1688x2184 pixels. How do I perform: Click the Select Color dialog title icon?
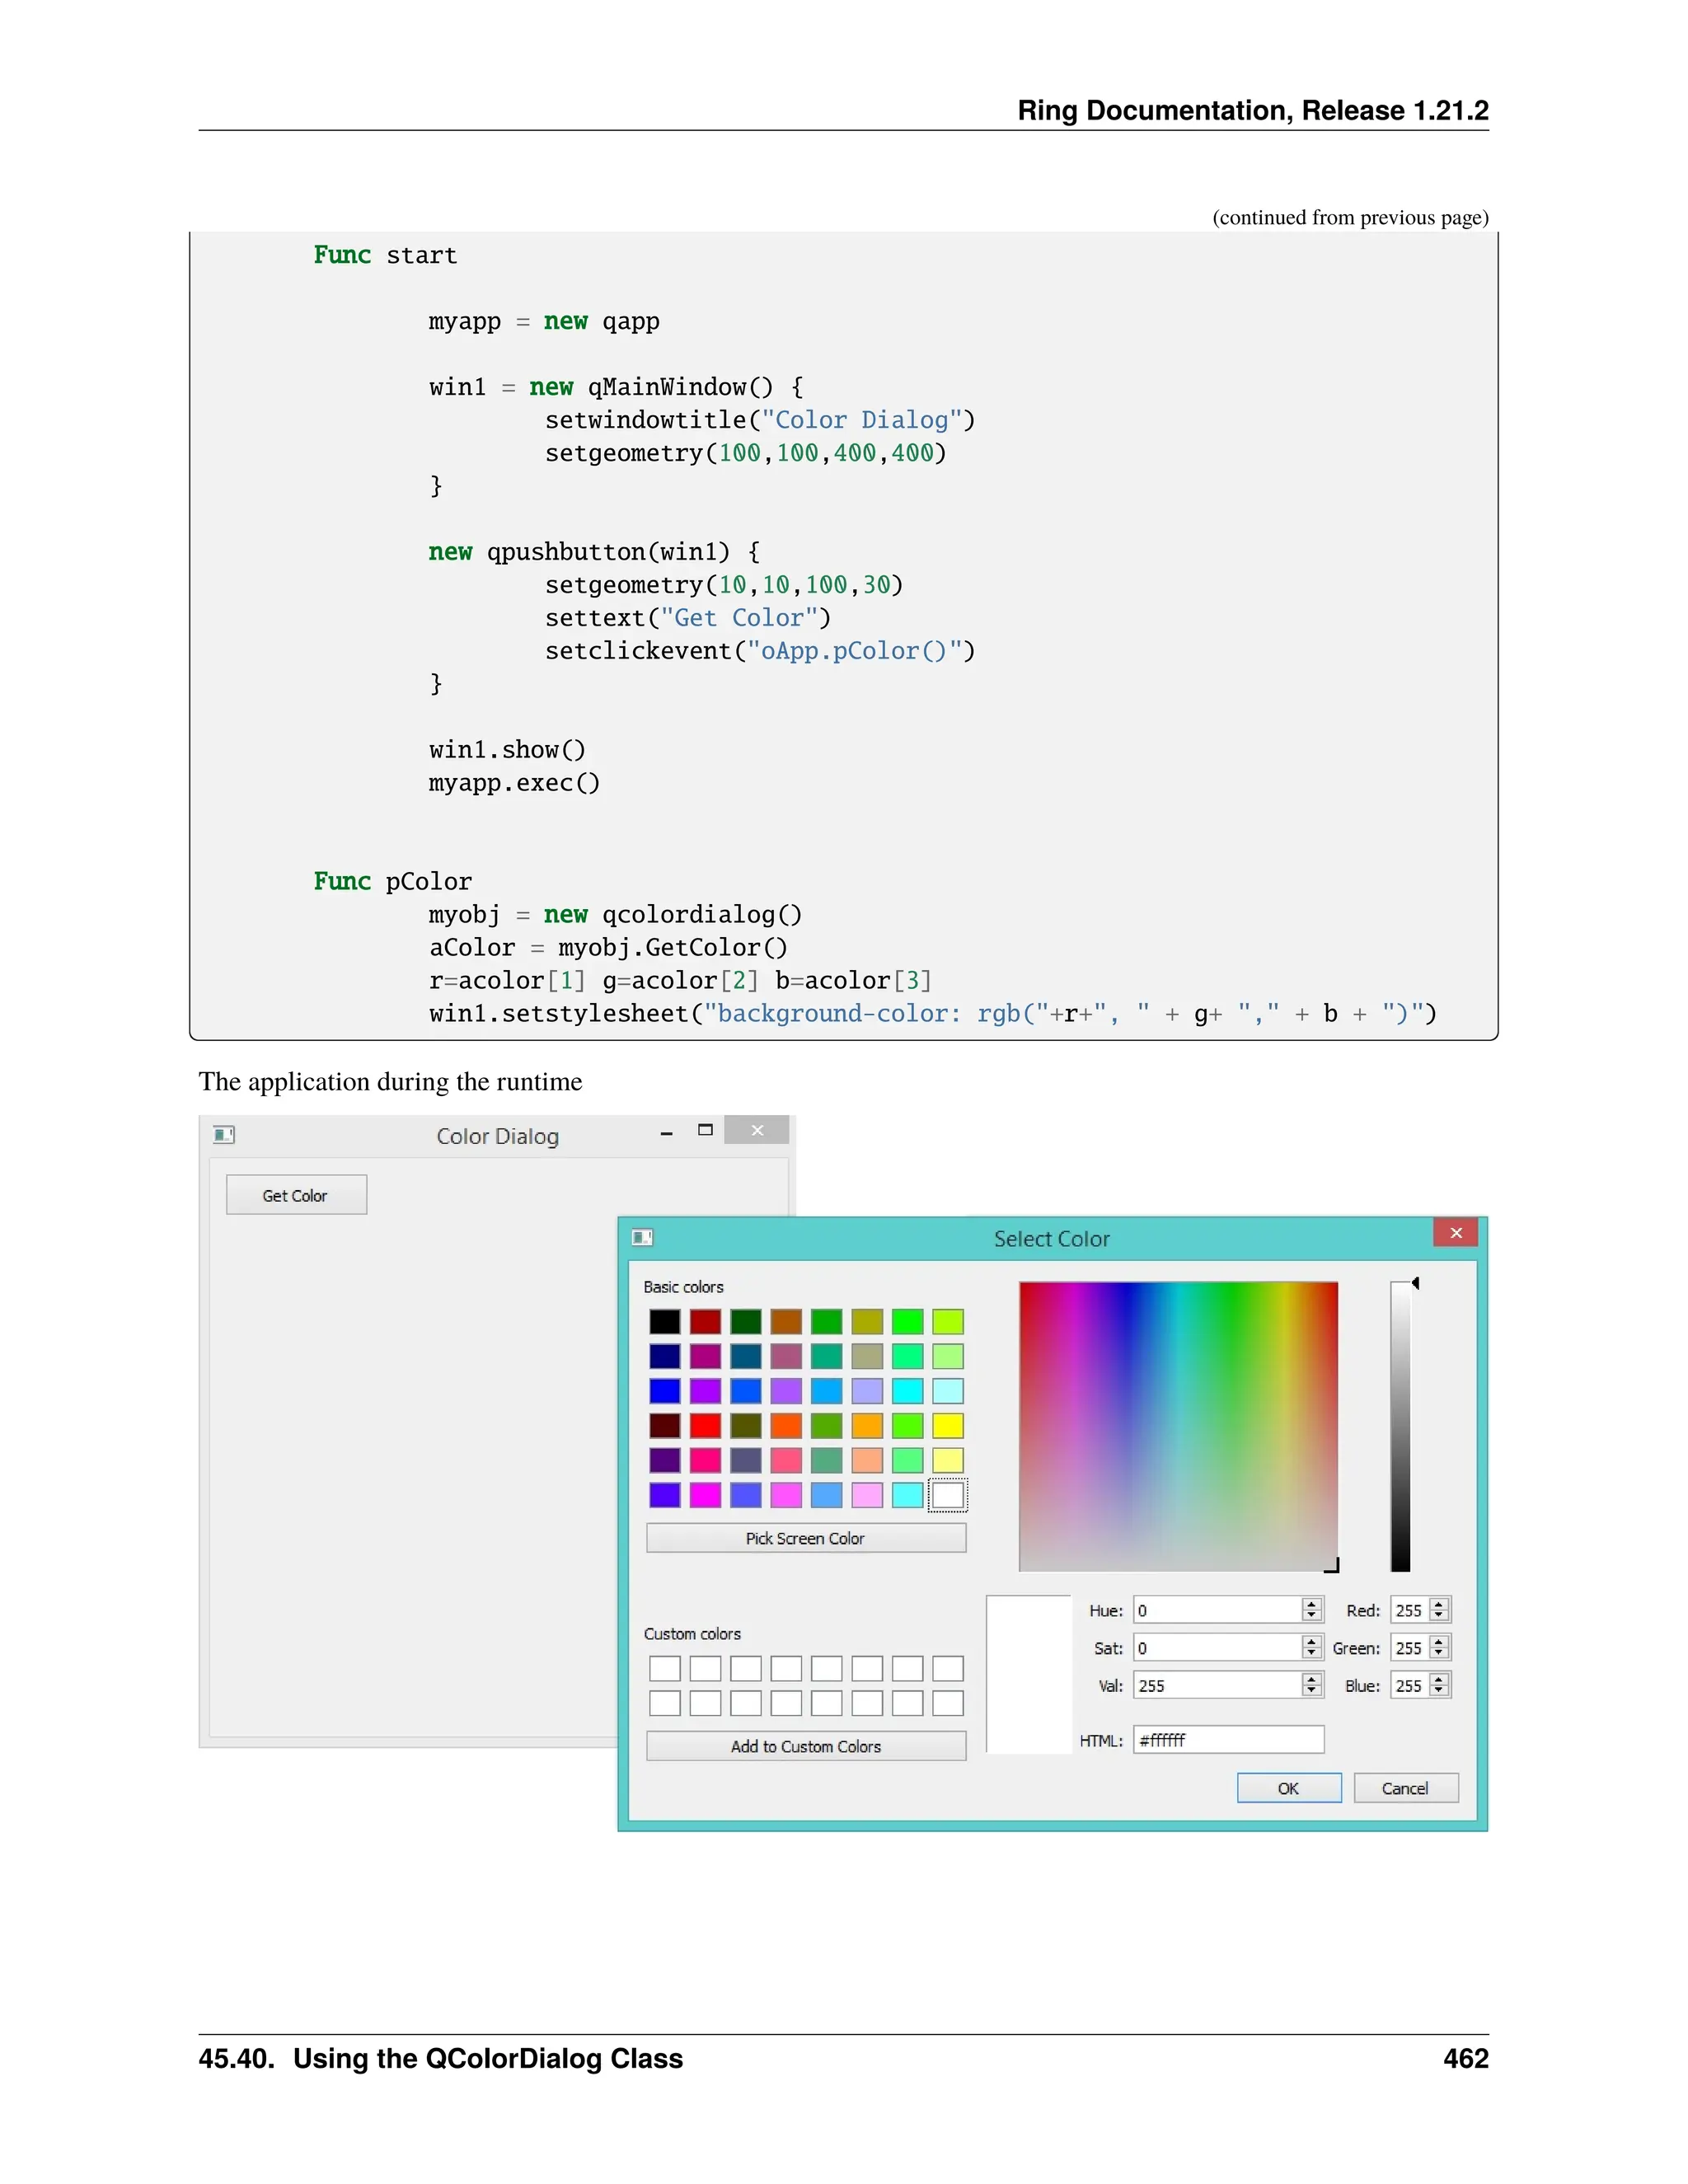(x=642, y=1238)
